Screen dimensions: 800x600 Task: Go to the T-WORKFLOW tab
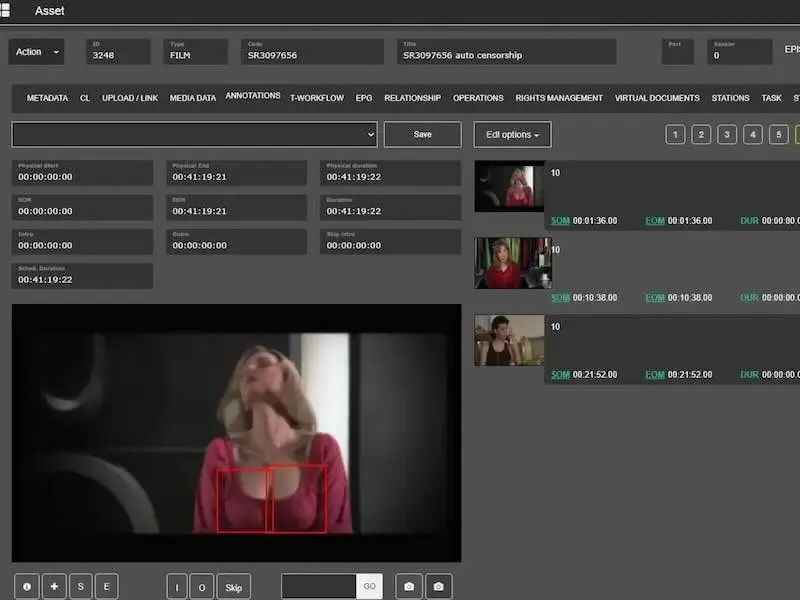(317, 98)
